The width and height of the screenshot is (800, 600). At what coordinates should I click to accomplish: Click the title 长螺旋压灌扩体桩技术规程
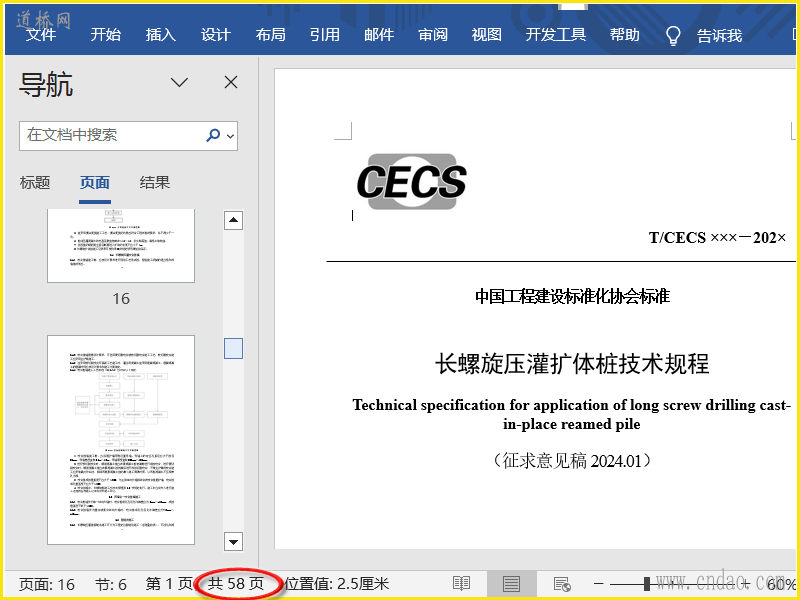[x=572, y=364]
